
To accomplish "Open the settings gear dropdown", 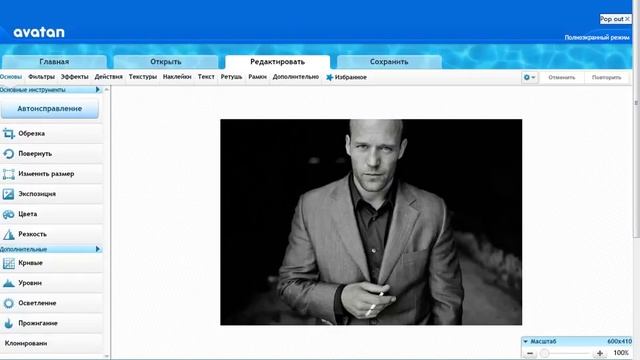I will (x=529, y=77).
